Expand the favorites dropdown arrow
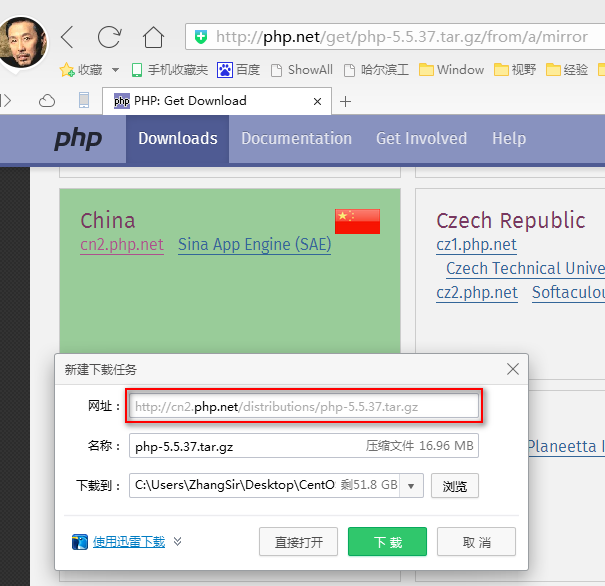Screen dimensions: 605x586 tap(115, 70)
